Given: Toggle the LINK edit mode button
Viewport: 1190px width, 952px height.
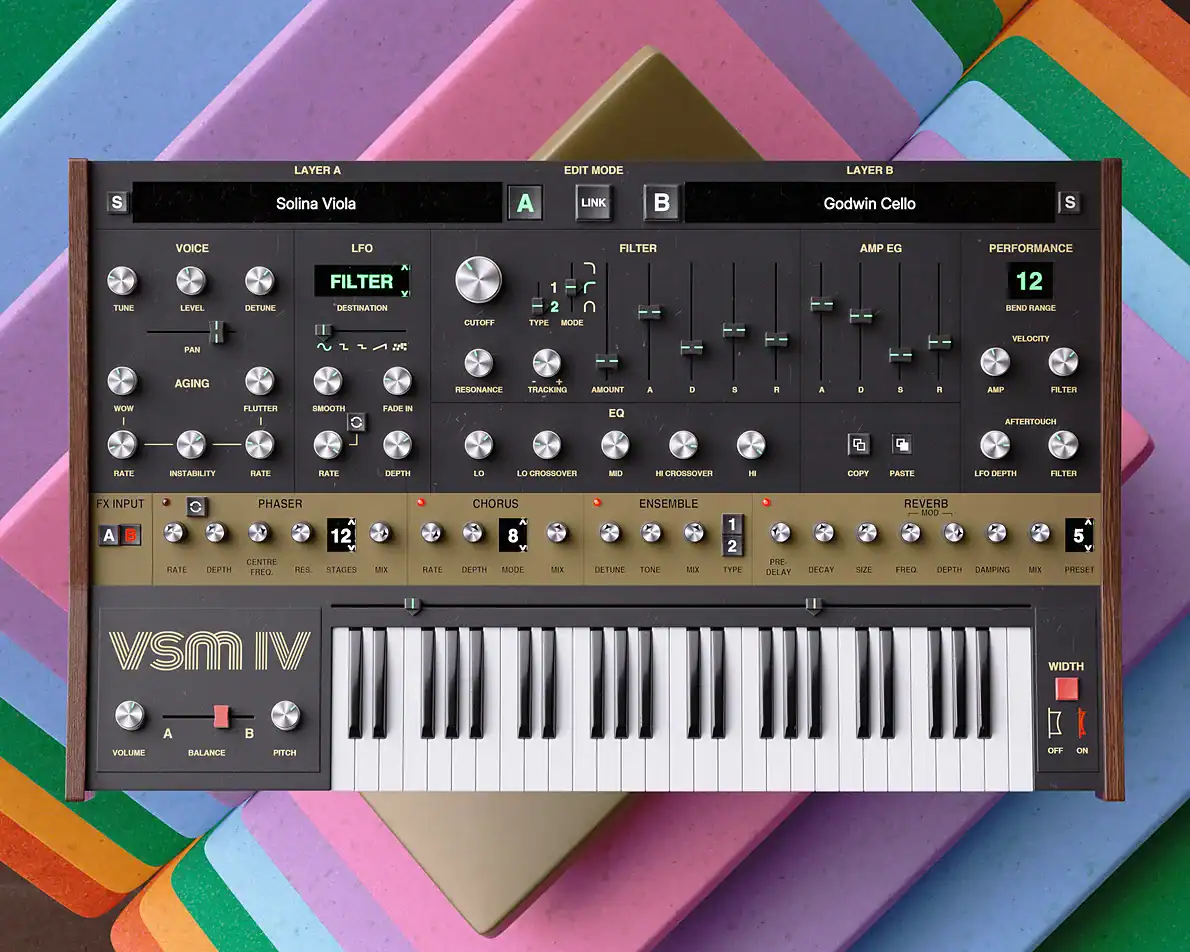Looking at the screenshot, I should (593, 203).
